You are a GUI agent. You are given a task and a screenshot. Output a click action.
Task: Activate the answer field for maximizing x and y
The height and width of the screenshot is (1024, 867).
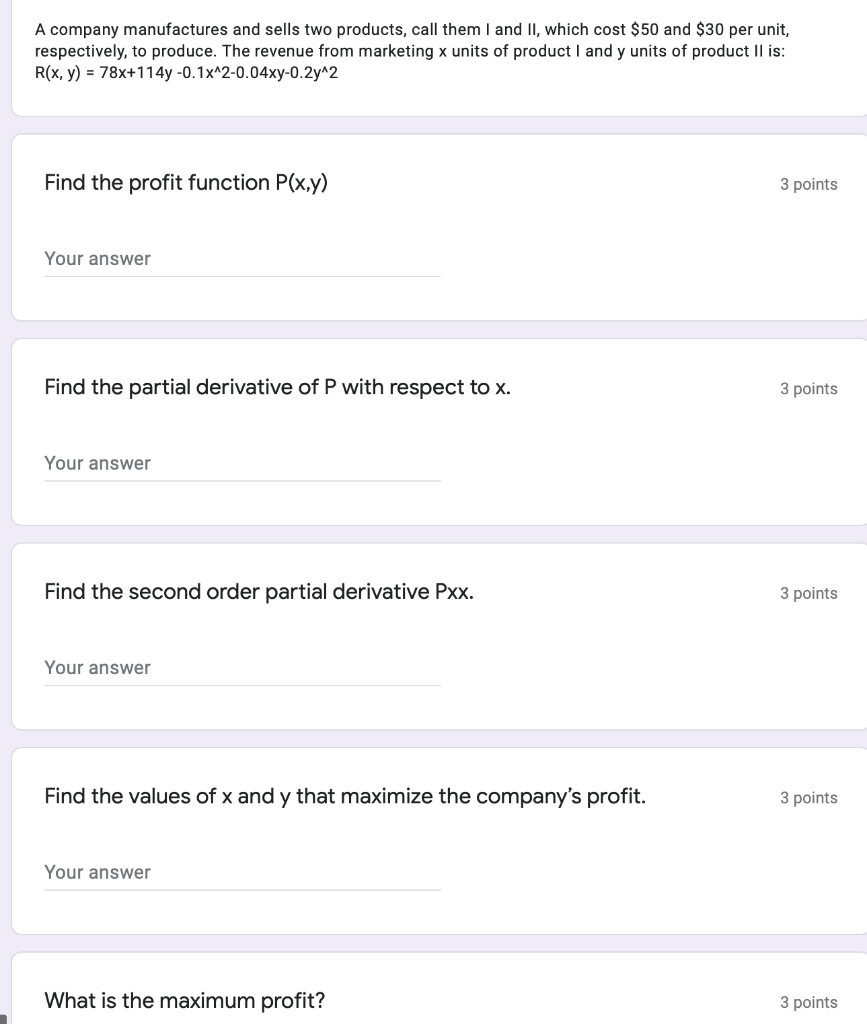pyautogui.click(x=242, y=872)
